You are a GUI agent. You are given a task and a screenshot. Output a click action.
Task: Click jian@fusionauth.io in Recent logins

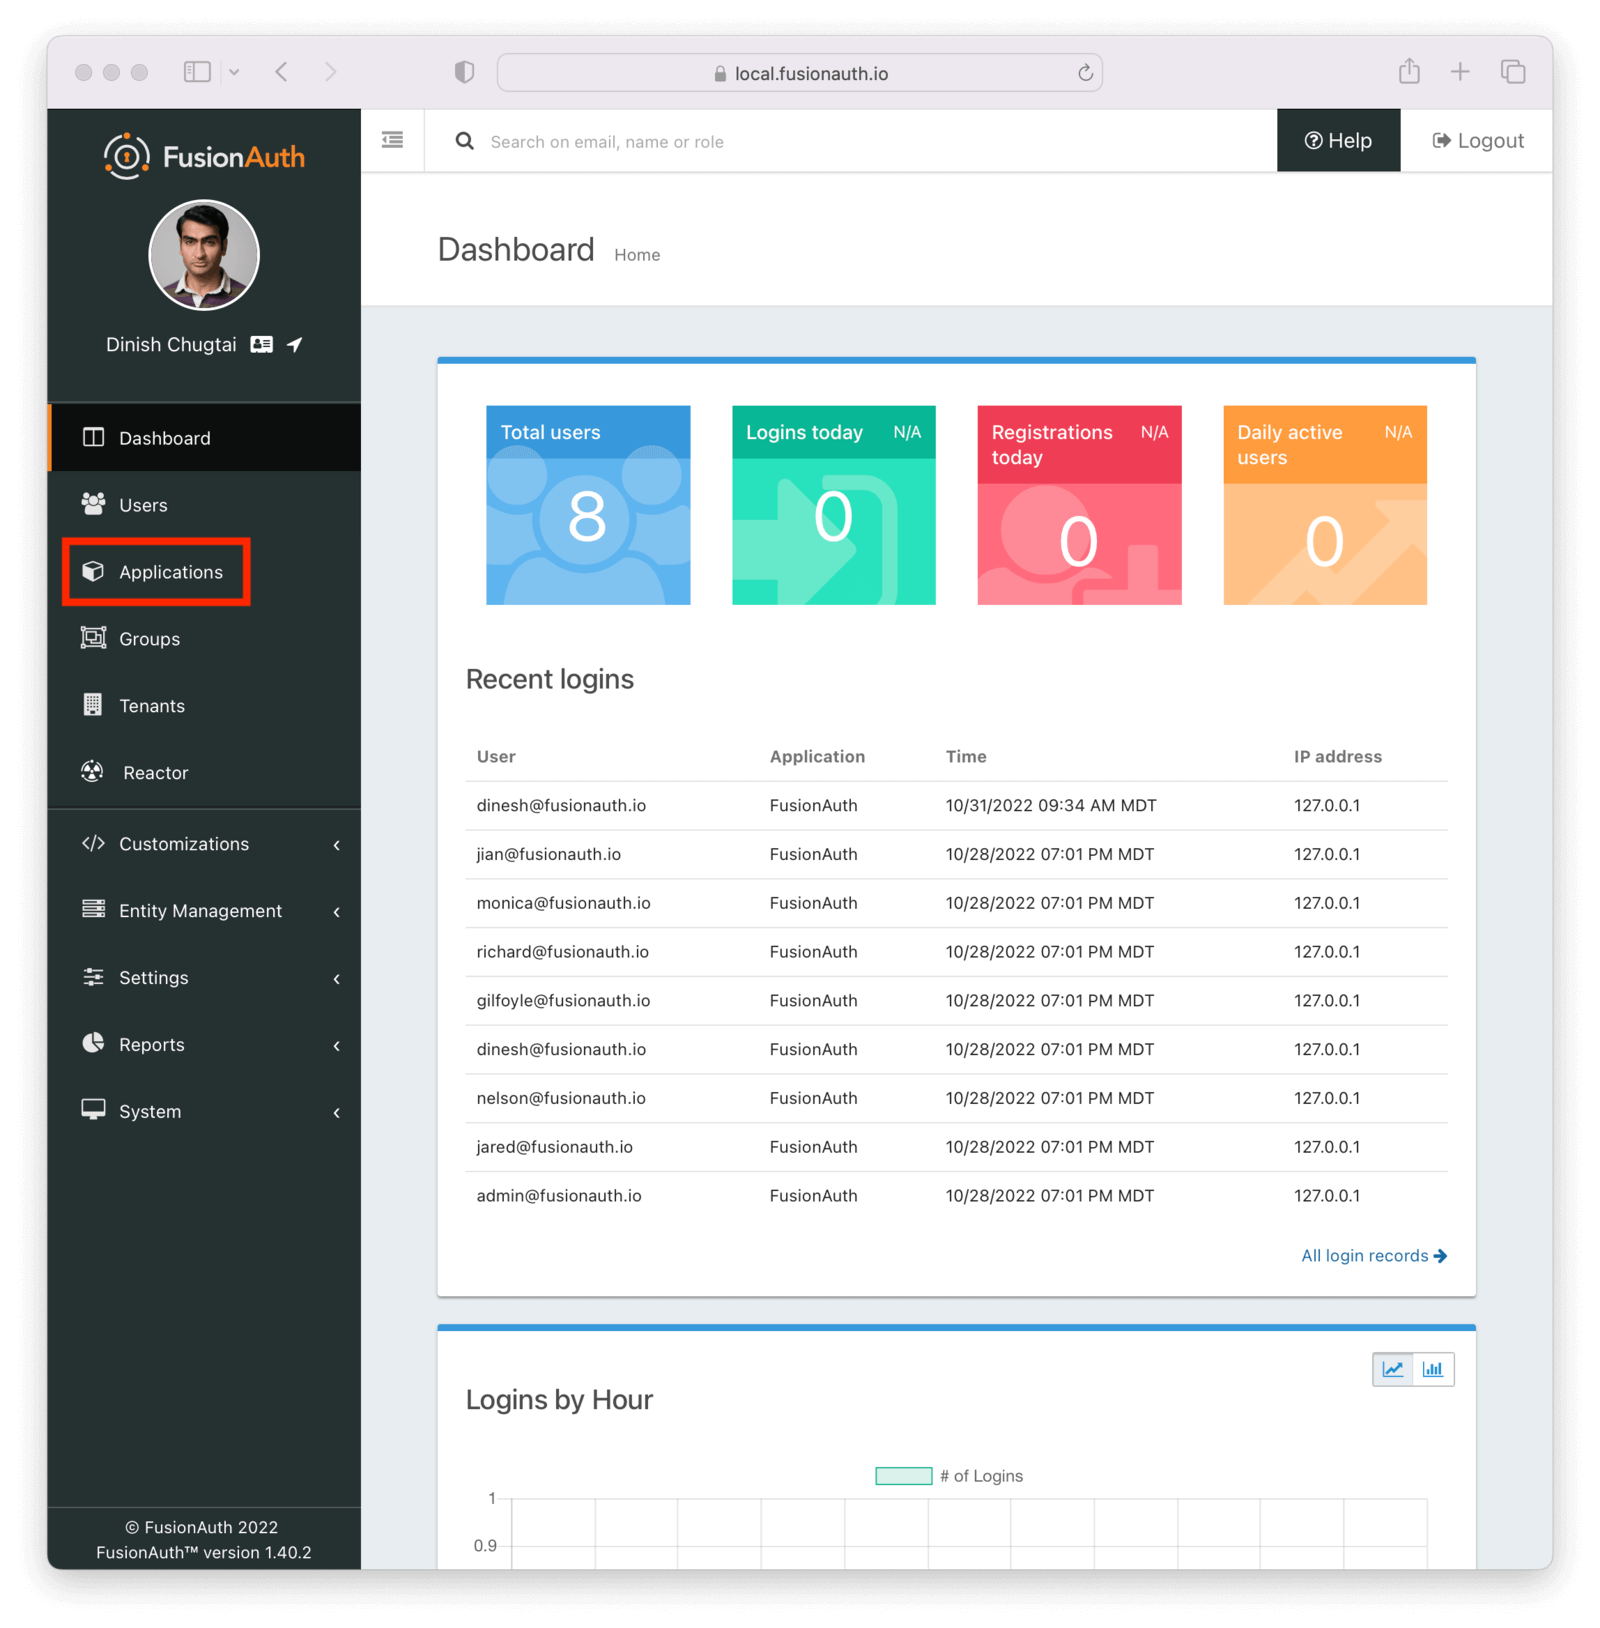[549, 854]
